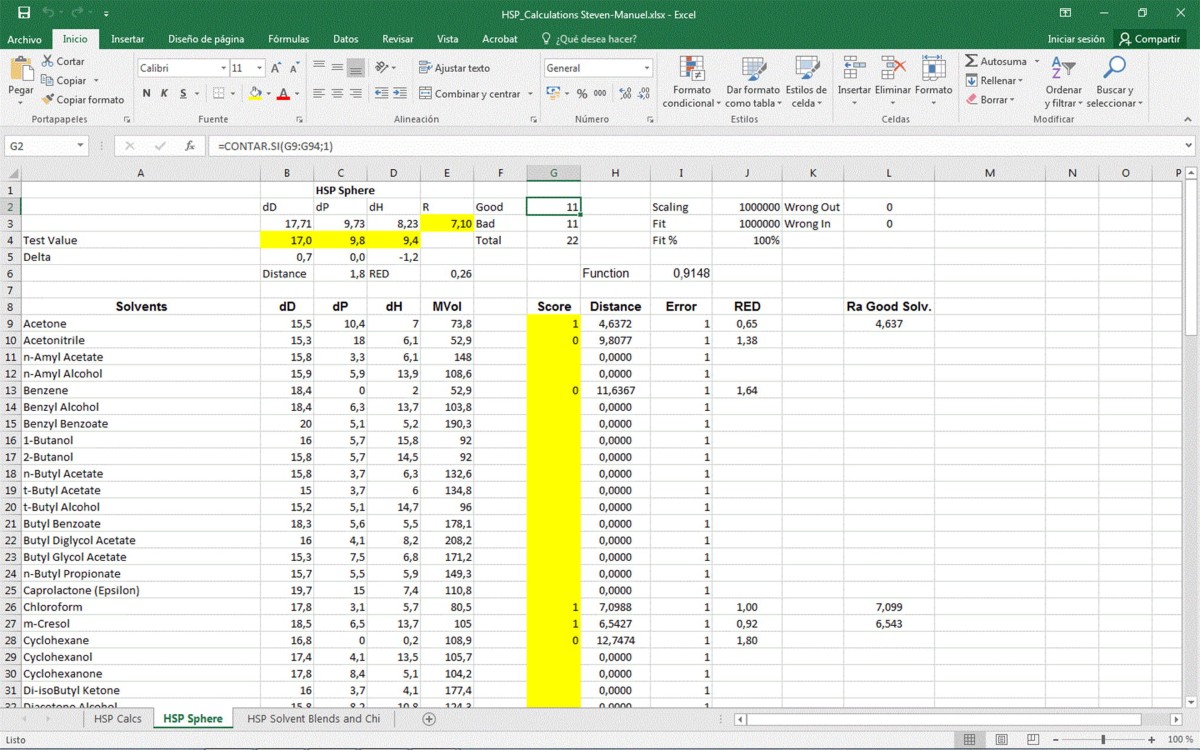Toggle italic formatting K button
Viewport: 1200px width, 750px height.
[165, 94]
